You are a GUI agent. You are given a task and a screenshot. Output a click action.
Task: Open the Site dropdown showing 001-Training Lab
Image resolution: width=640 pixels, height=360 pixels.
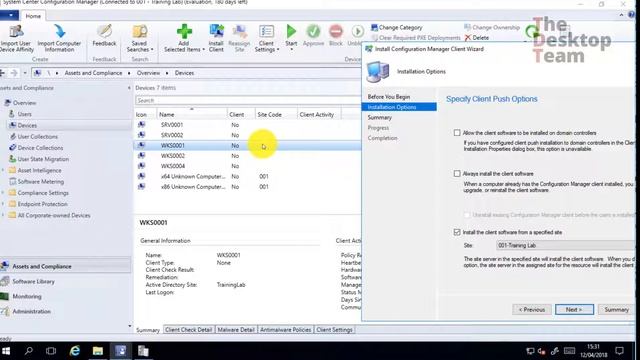coord(565,245)
